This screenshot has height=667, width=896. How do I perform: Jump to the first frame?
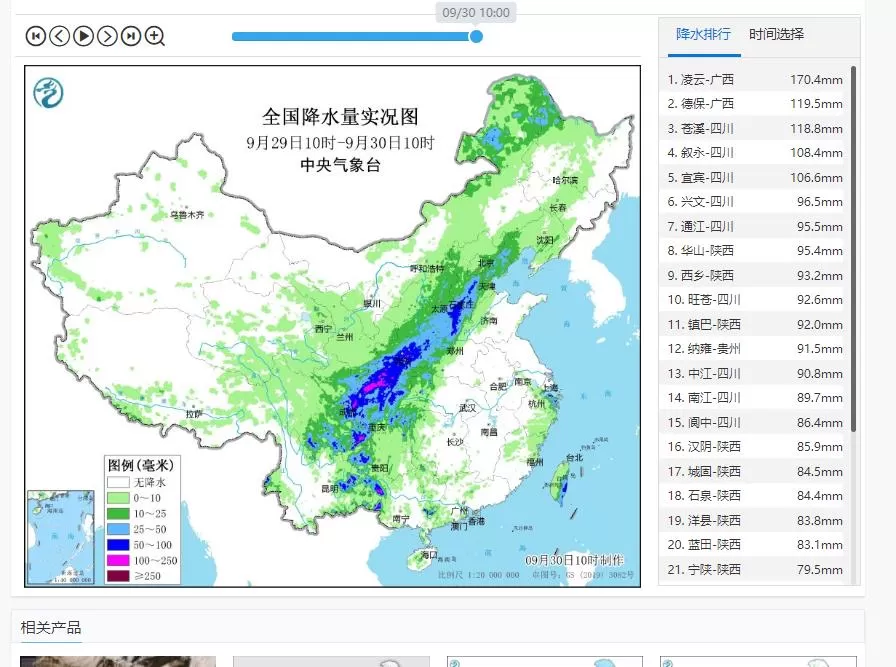click(35, 36)
